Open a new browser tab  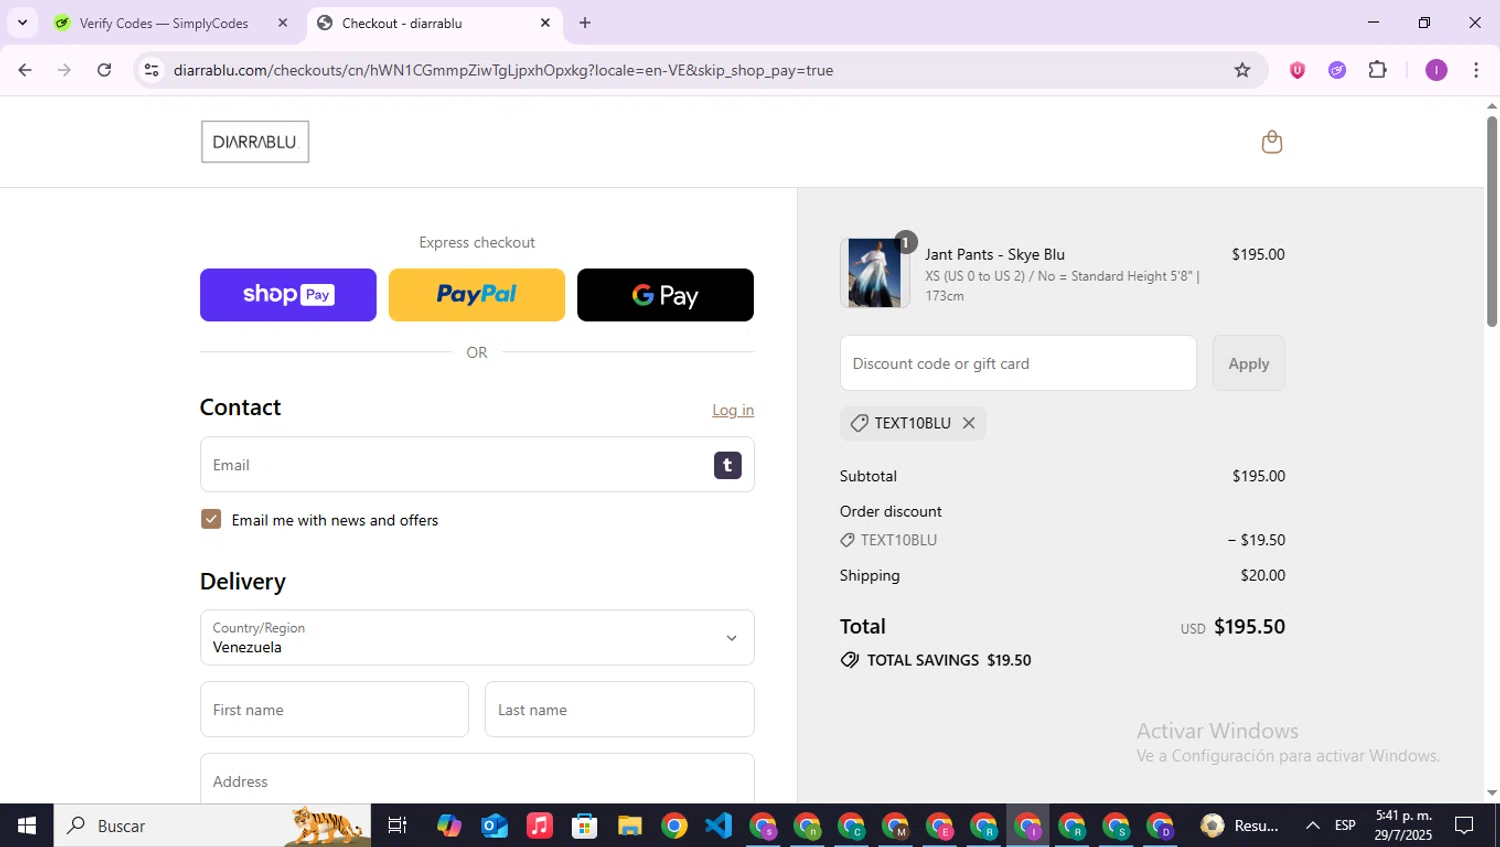click(585, 23)
